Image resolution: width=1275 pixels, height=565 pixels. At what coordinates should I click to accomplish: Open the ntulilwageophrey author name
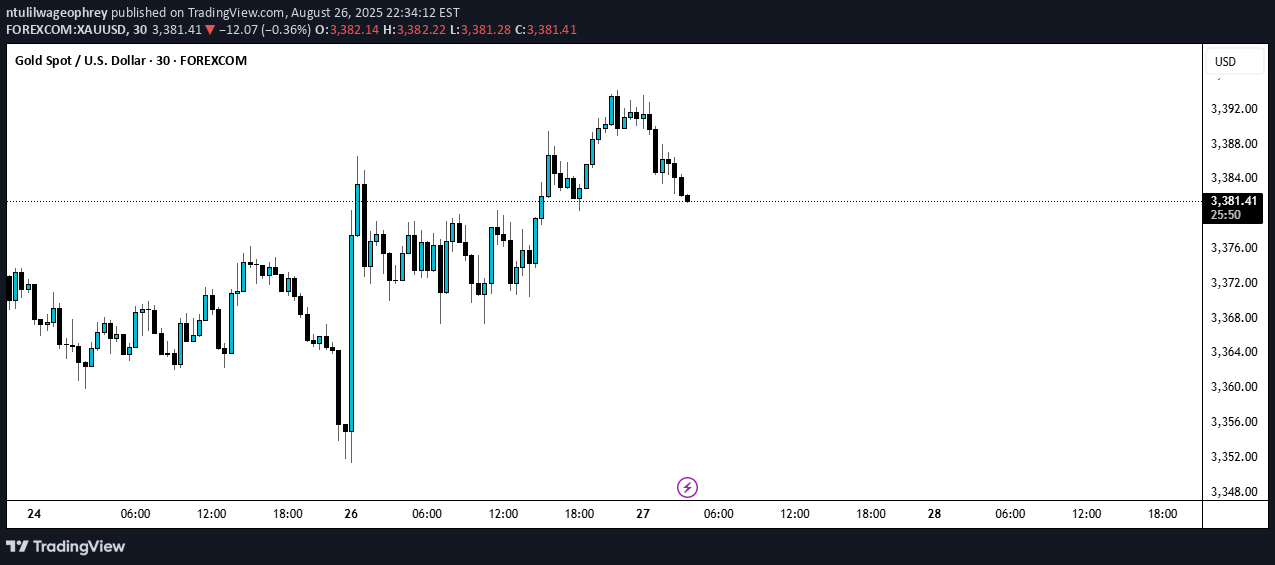click(58, 13)
